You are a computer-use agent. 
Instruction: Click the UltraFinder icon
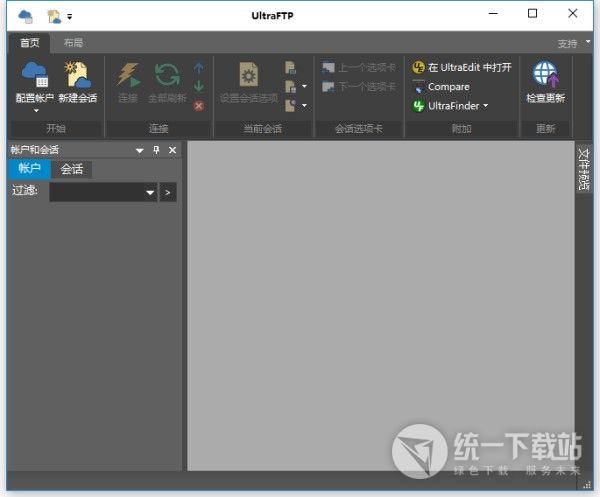point(418,106)
